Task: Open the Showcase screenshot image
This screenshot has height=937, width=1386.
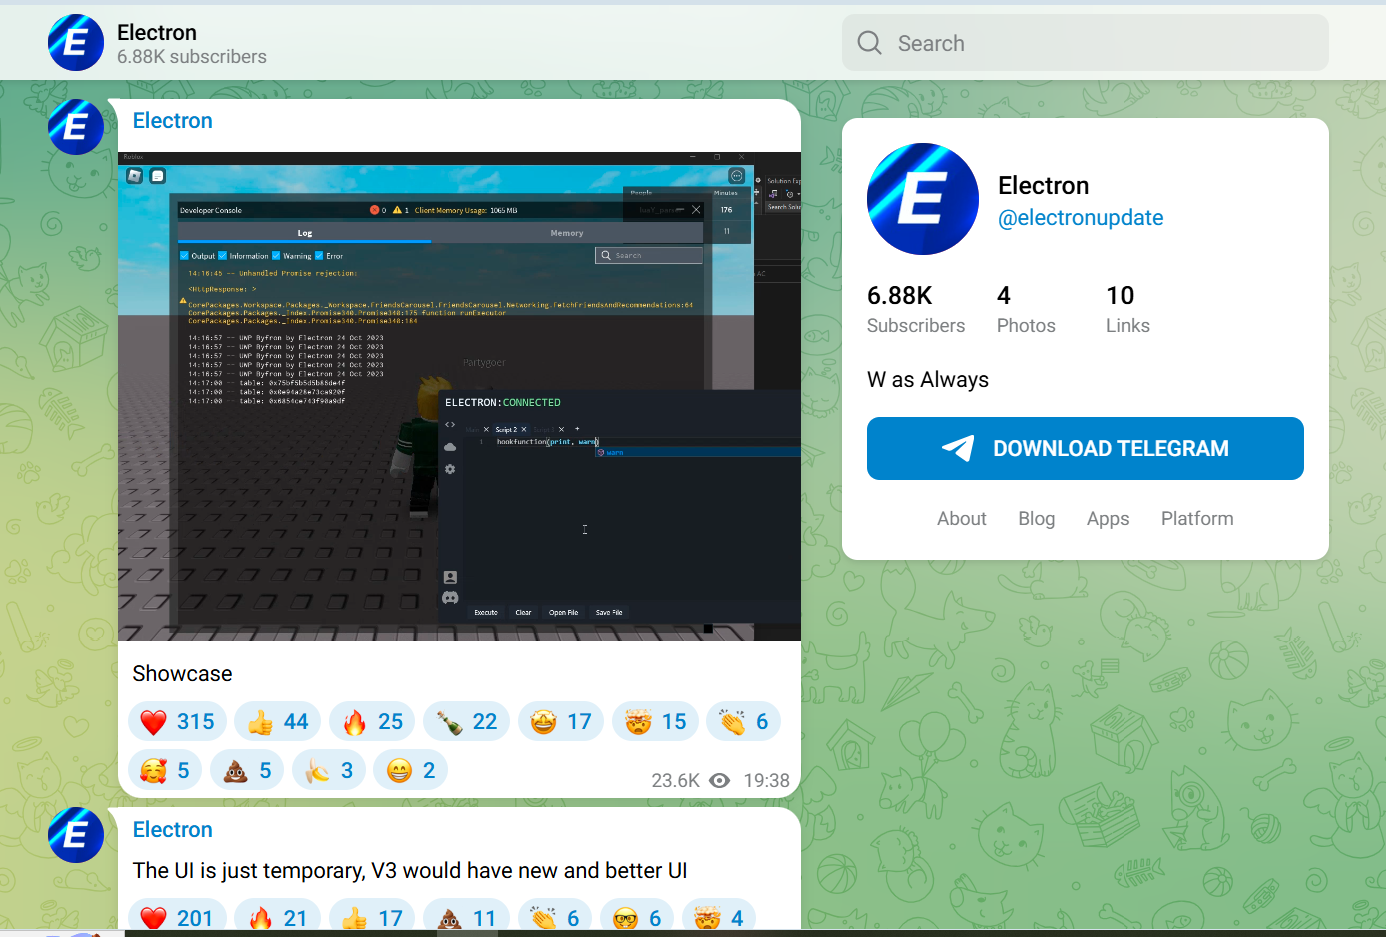Action: (459, 396)
